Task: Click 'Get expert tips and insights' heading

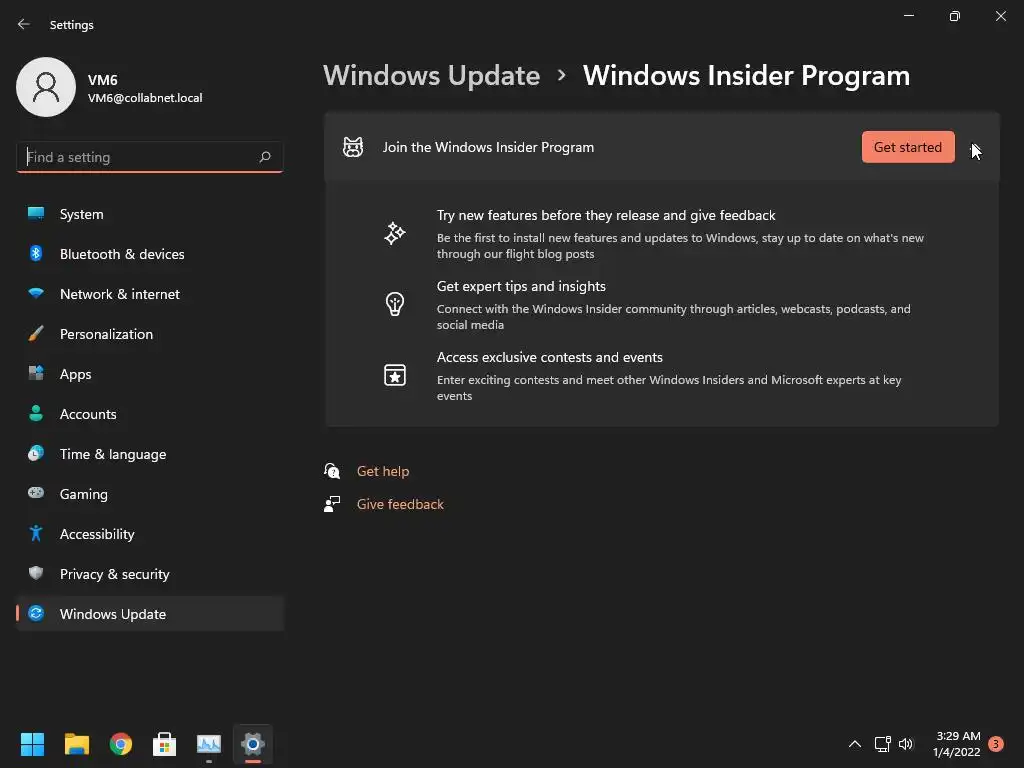Action: [x=521, y=286]
